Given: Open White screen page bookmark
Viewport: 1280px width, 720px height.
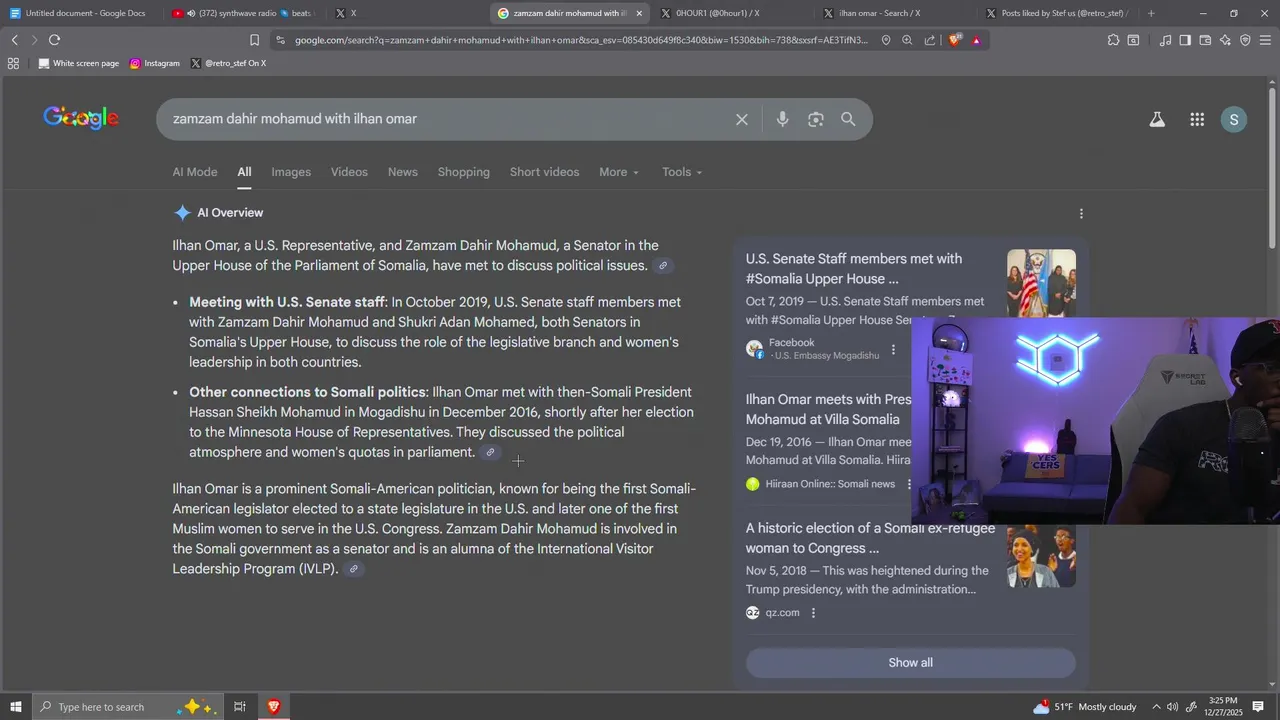Looking at the screenshot, I should tap(79, 63).
